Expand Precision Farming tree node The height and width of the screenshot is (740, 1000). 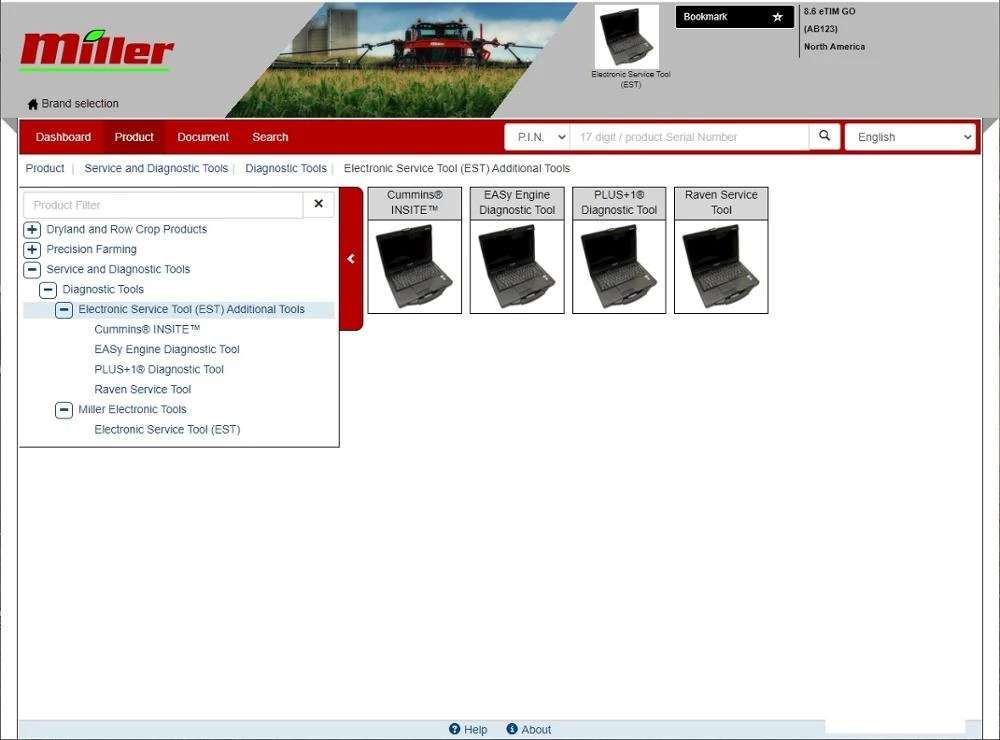[32, 249]
